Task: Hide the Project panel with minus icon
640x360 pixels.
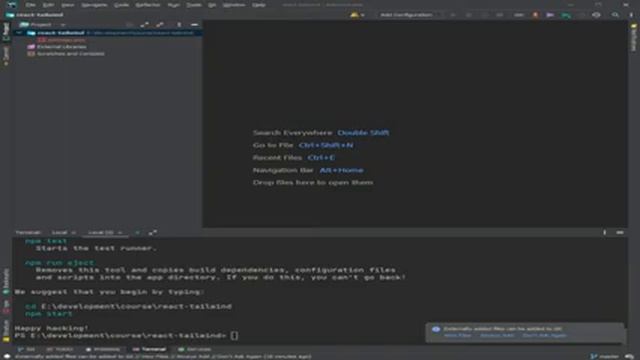Action: coord(195,25)
